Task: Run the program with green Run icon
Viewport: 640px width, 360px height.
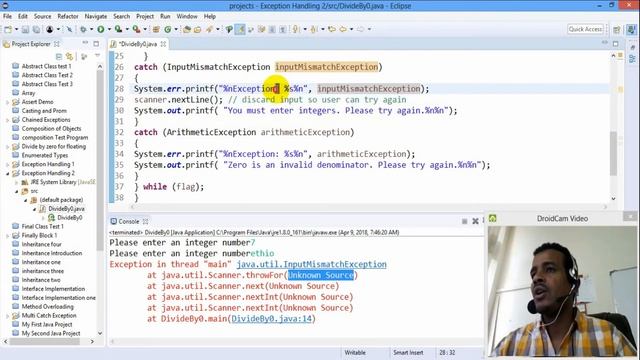Action: pyautogui.click(x=100, y=29)
